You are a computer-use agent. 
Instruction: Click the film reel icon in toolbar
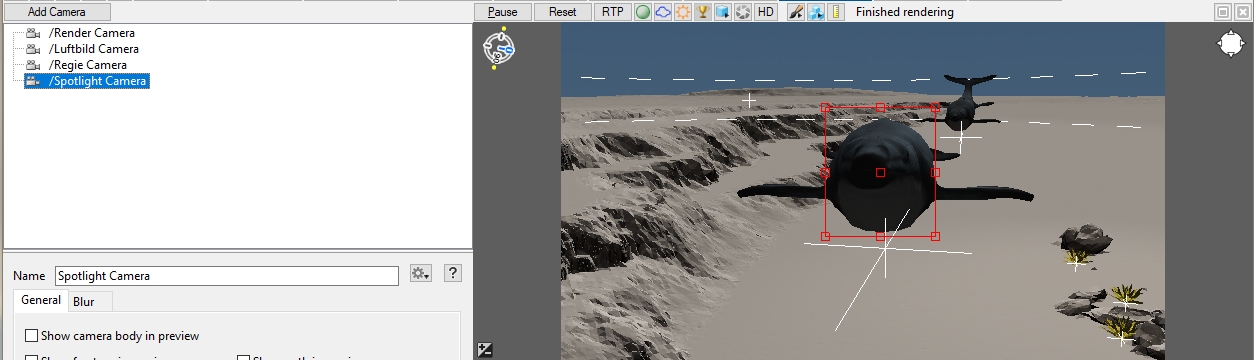pos(742,12)
